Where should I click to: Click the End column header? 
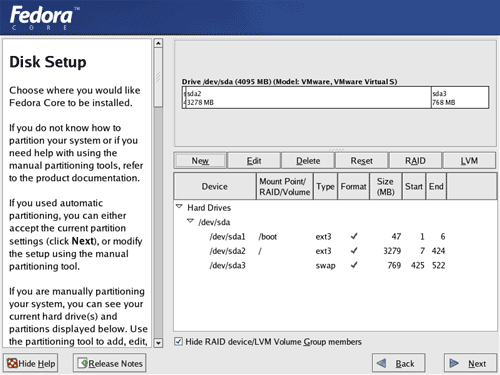[436, 186]
